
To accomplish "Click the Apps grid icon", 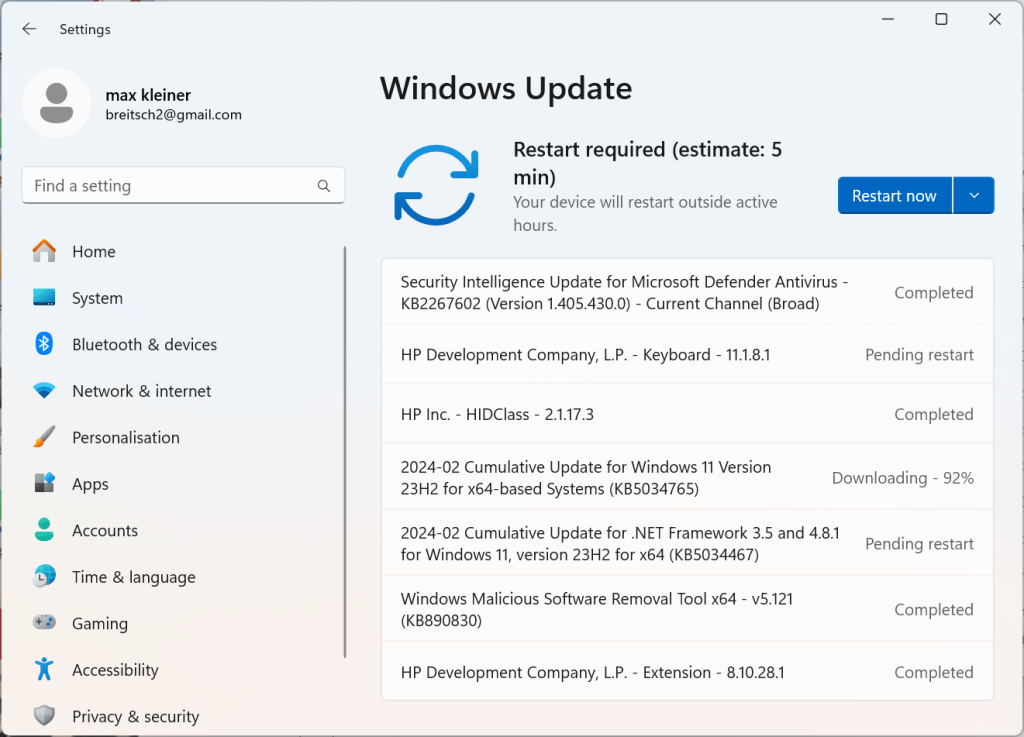I will [x=44, y=484].
